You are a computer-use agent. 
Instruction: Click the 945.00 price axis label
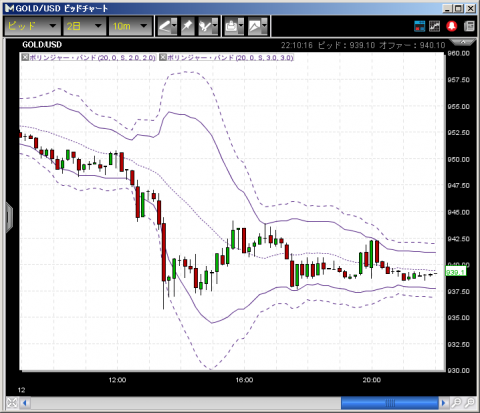coord(459,212)
